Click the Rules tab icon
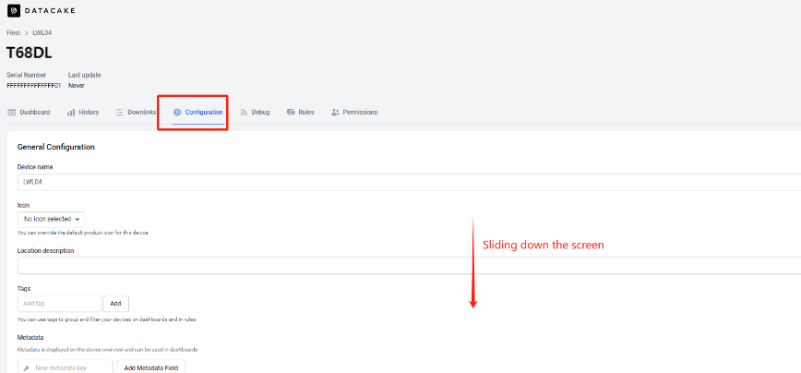 pyautogui.click(x=291, y=112)
